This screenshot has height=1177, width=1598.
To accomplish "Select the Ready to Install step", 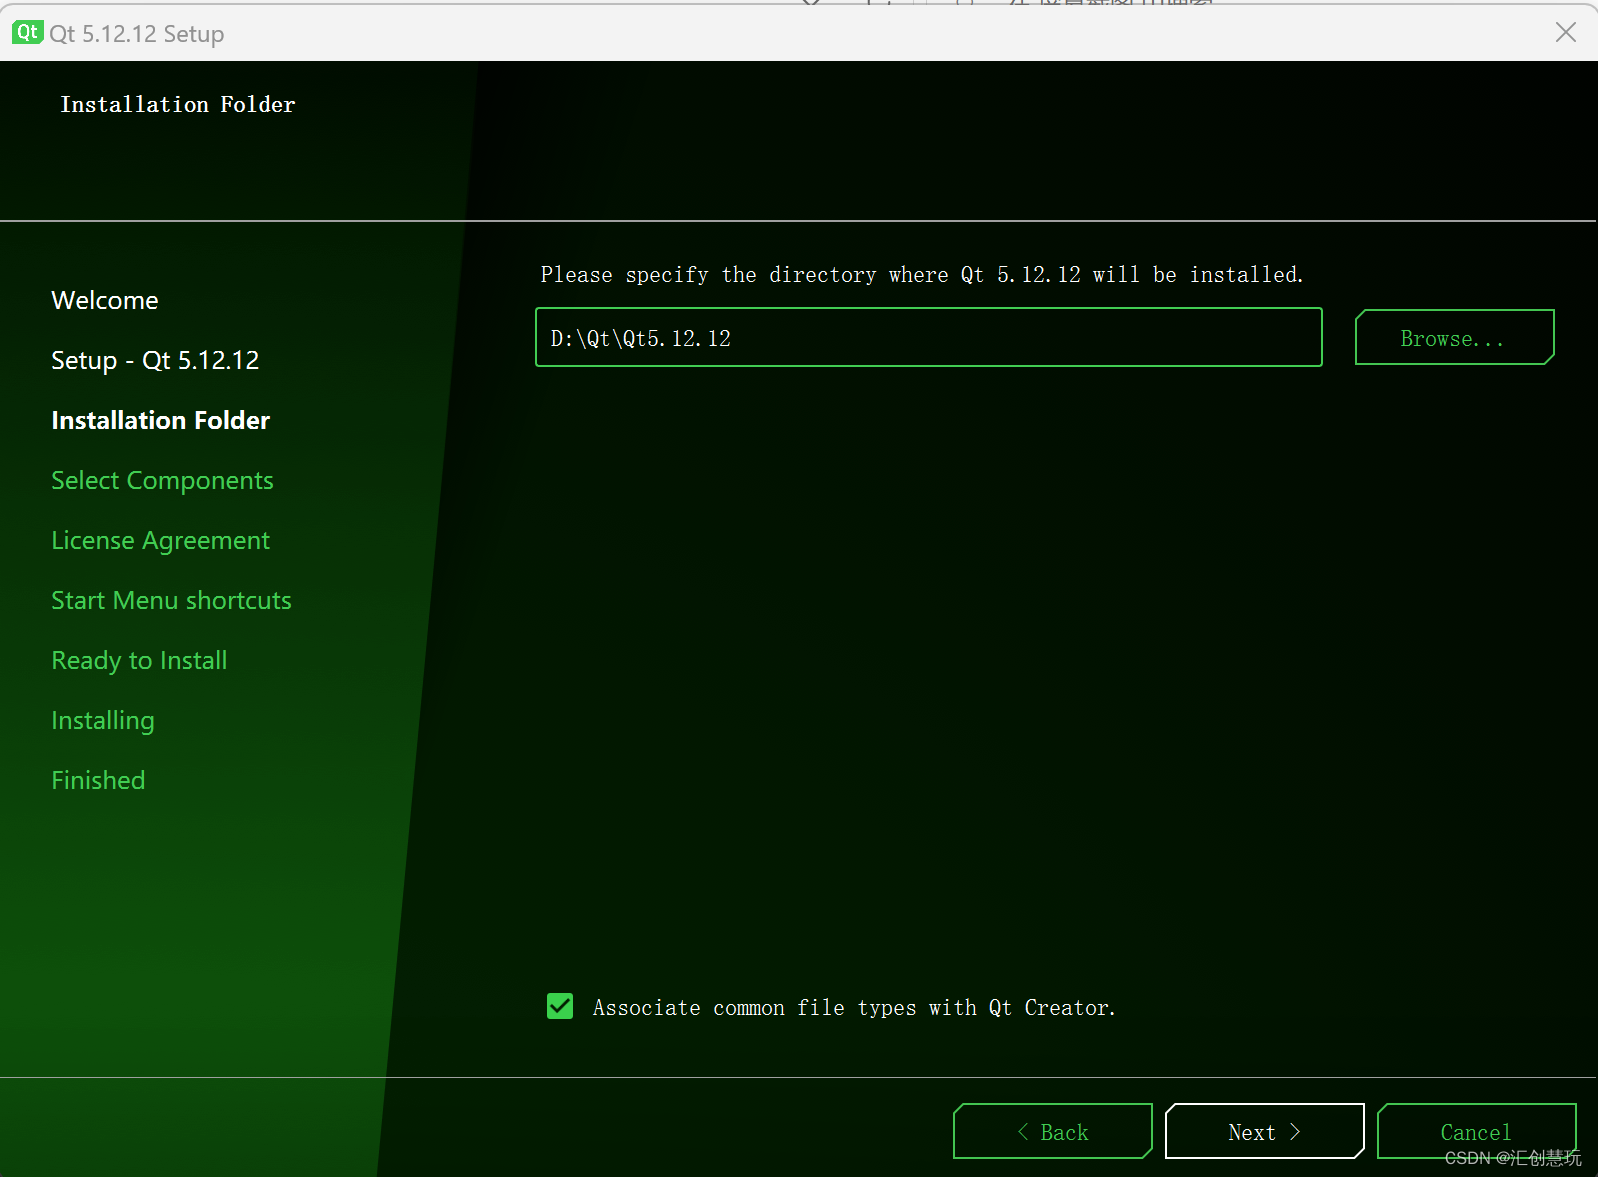I will point(139,660).
